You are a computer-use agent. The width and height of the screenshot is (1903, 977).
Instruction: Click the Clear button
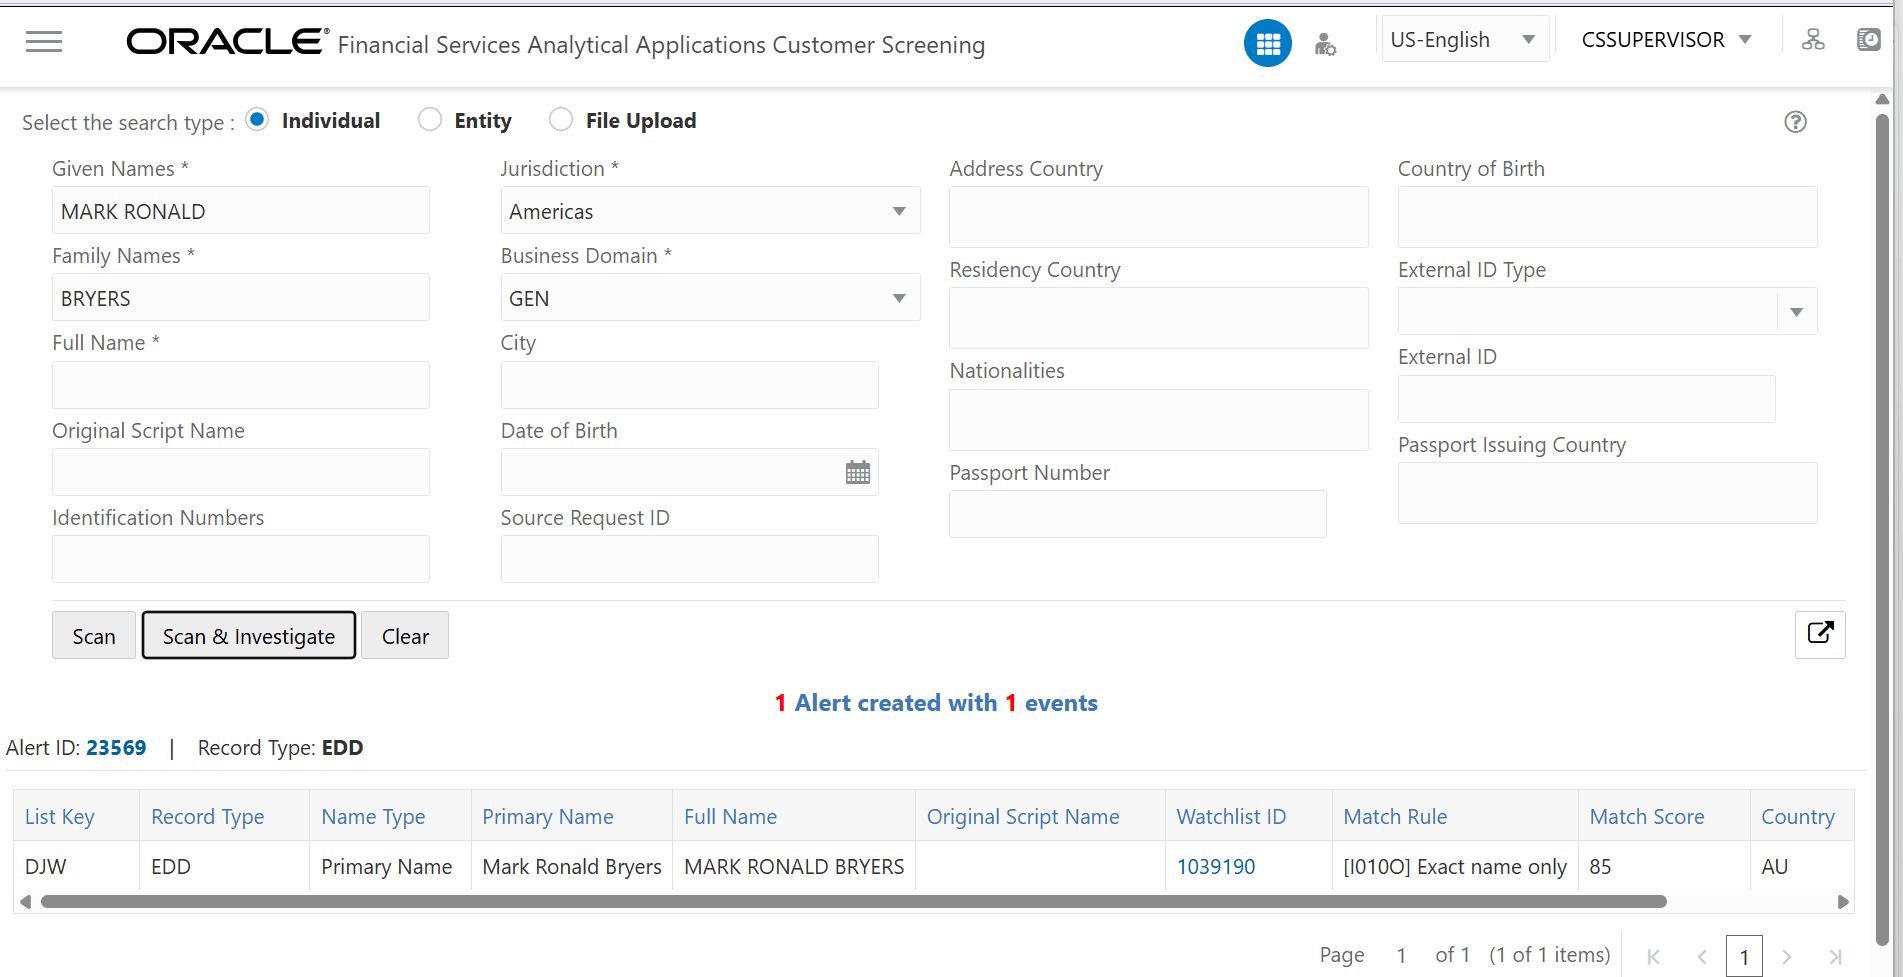click(x=405, y=636)
